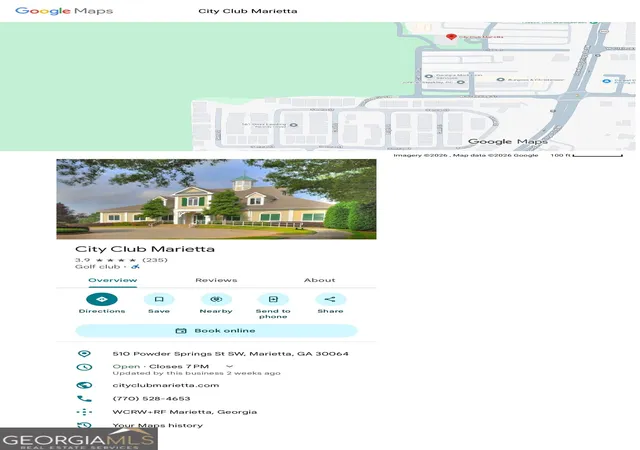Click the wheelchair accessibility icon
The height and width of the screenshot is (450, 640).
(135, 267)
